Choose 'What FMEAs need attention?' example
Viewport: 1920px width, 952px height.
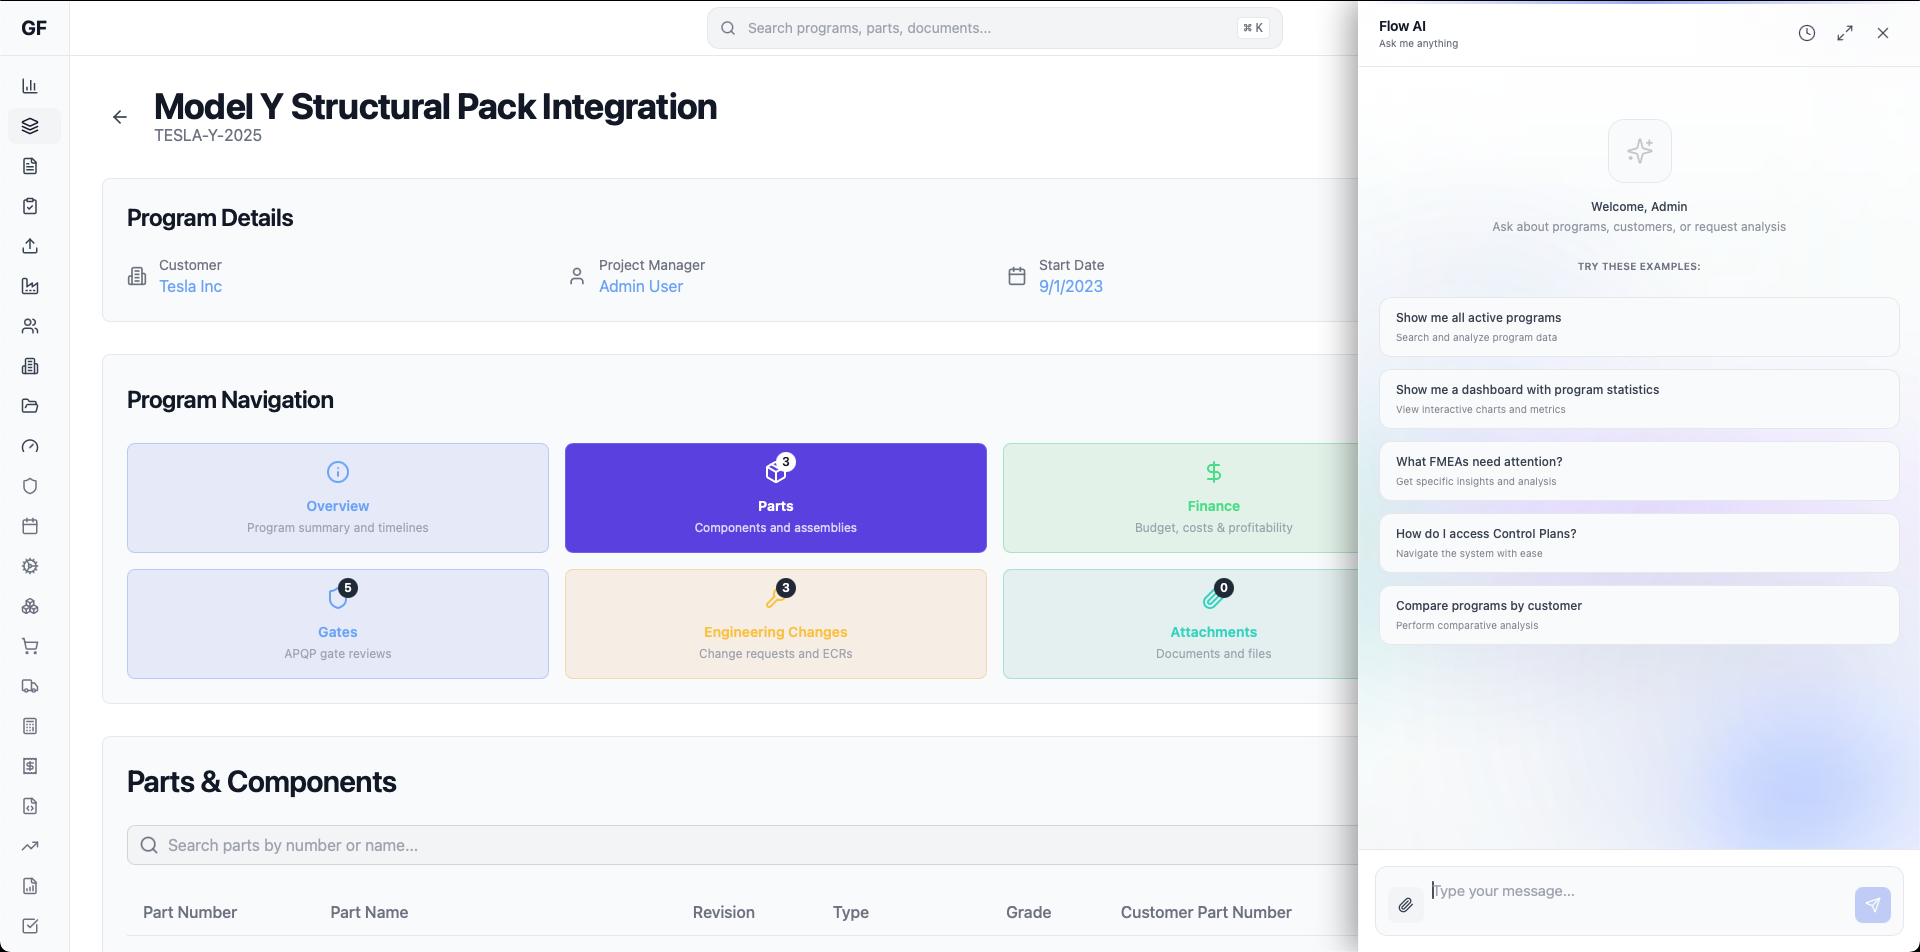1638,471
